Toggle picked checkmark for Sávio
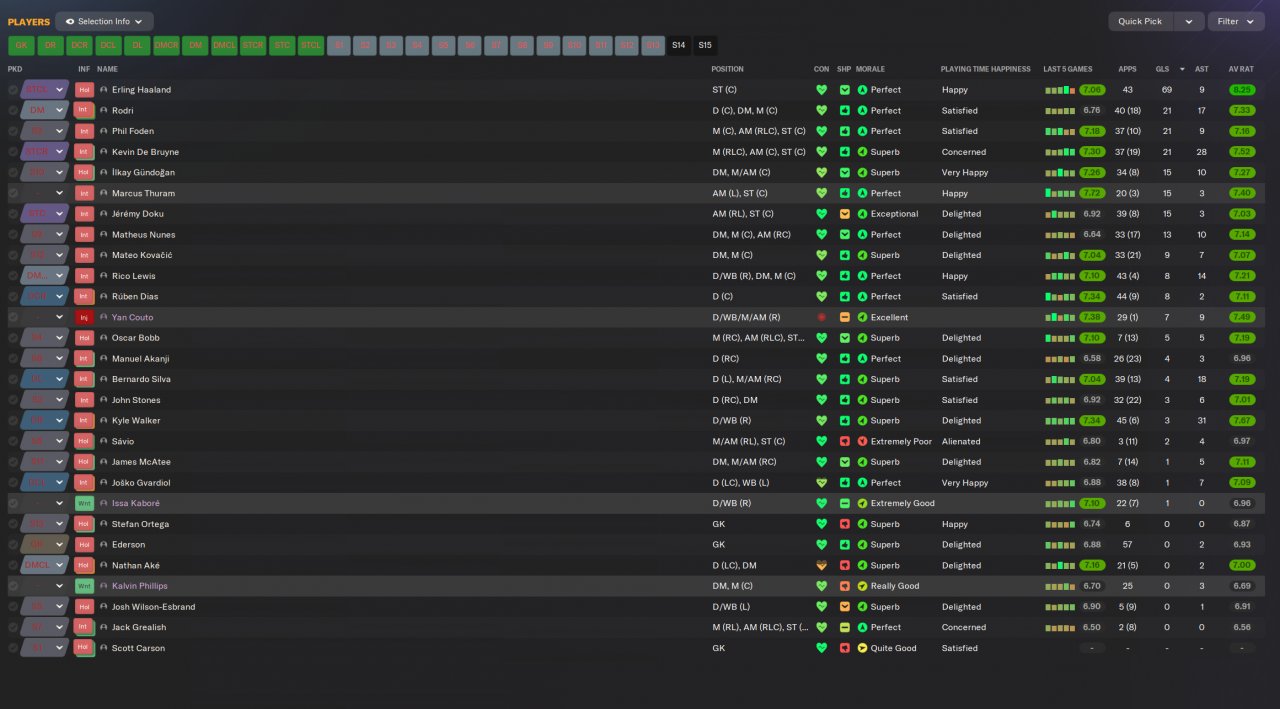 click(13, 441)
